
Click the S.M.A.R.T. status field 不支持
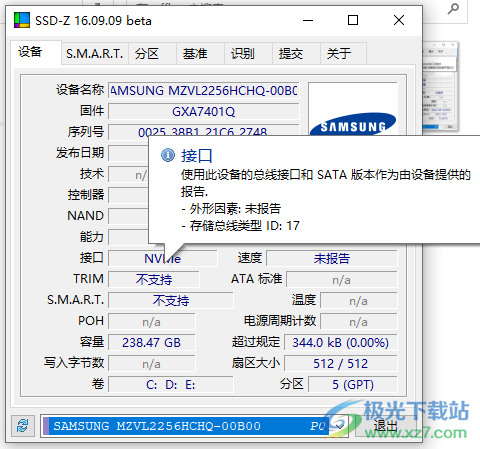tap(171, 300)
